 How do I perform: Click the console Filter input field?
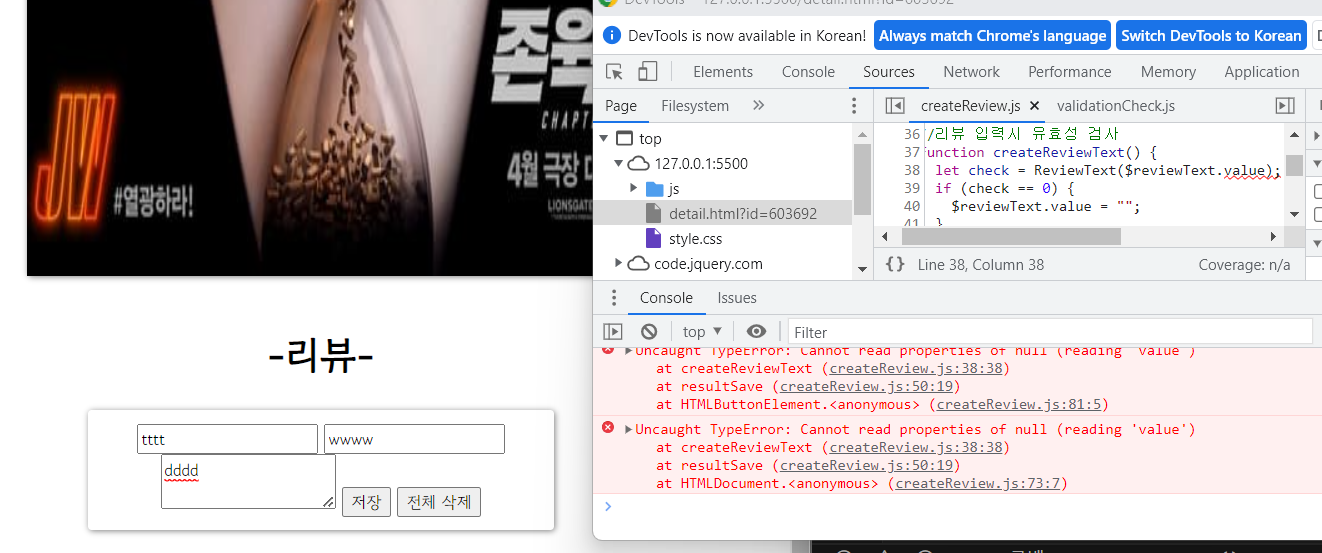(1050, 332)
